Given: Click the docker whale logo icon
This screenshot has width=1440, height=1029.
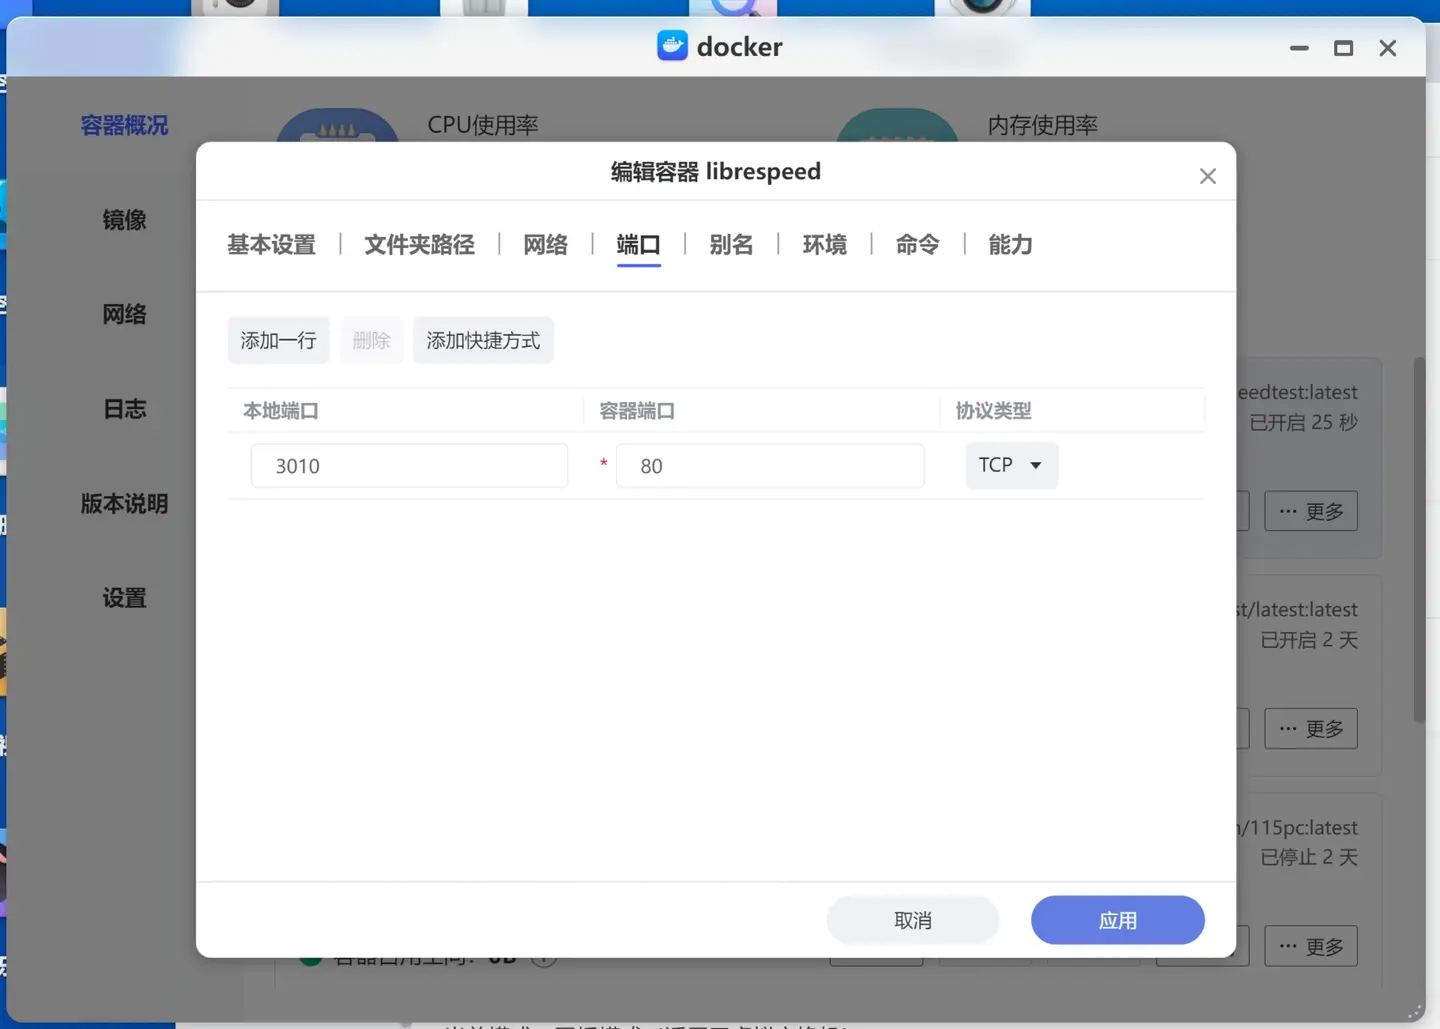Looking at the screenshot, I should point(672,46).
